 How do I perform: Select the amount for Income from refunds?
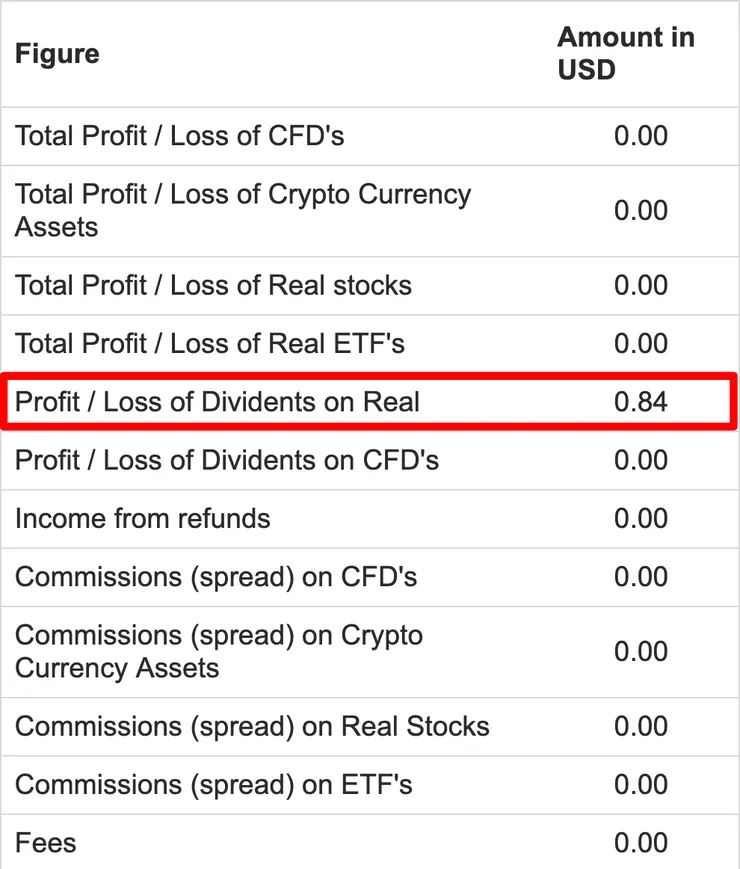click(640, 518)
